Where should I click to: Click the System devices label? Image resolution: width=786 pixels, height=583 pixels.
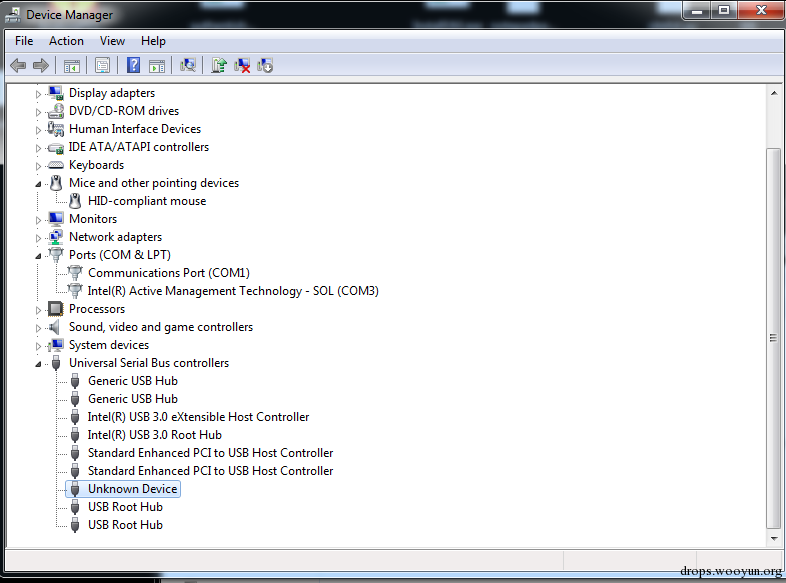coord(109,345)
